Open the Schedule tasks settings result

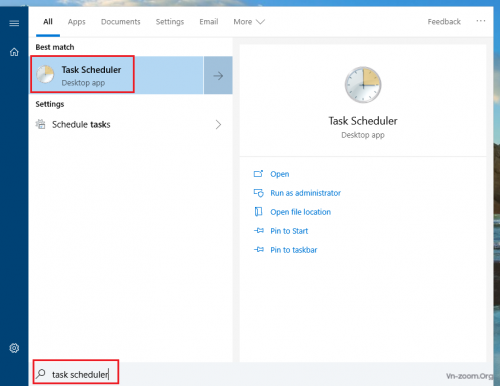[131, 124]
